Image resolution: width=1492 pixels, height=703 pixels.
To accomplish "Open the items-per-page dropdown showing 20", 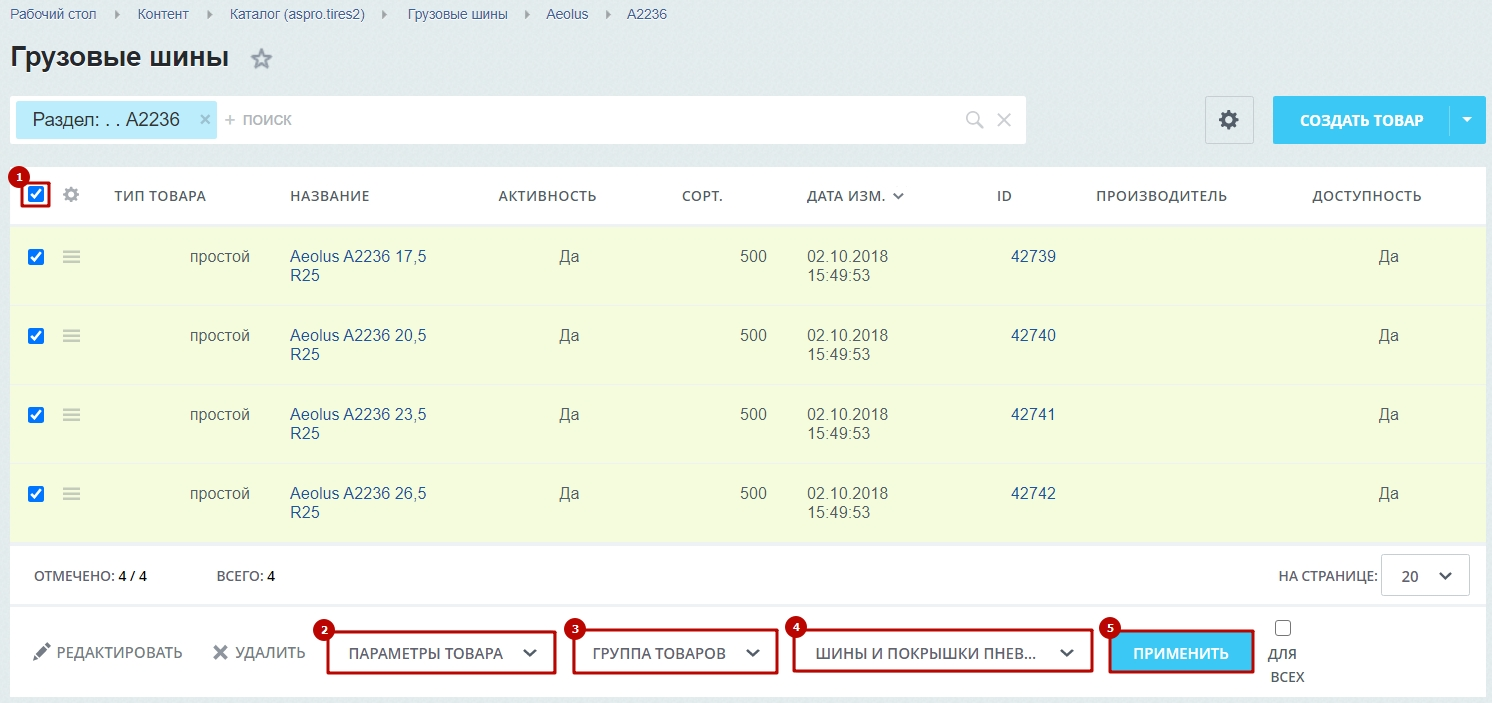I will (1425, 576).
